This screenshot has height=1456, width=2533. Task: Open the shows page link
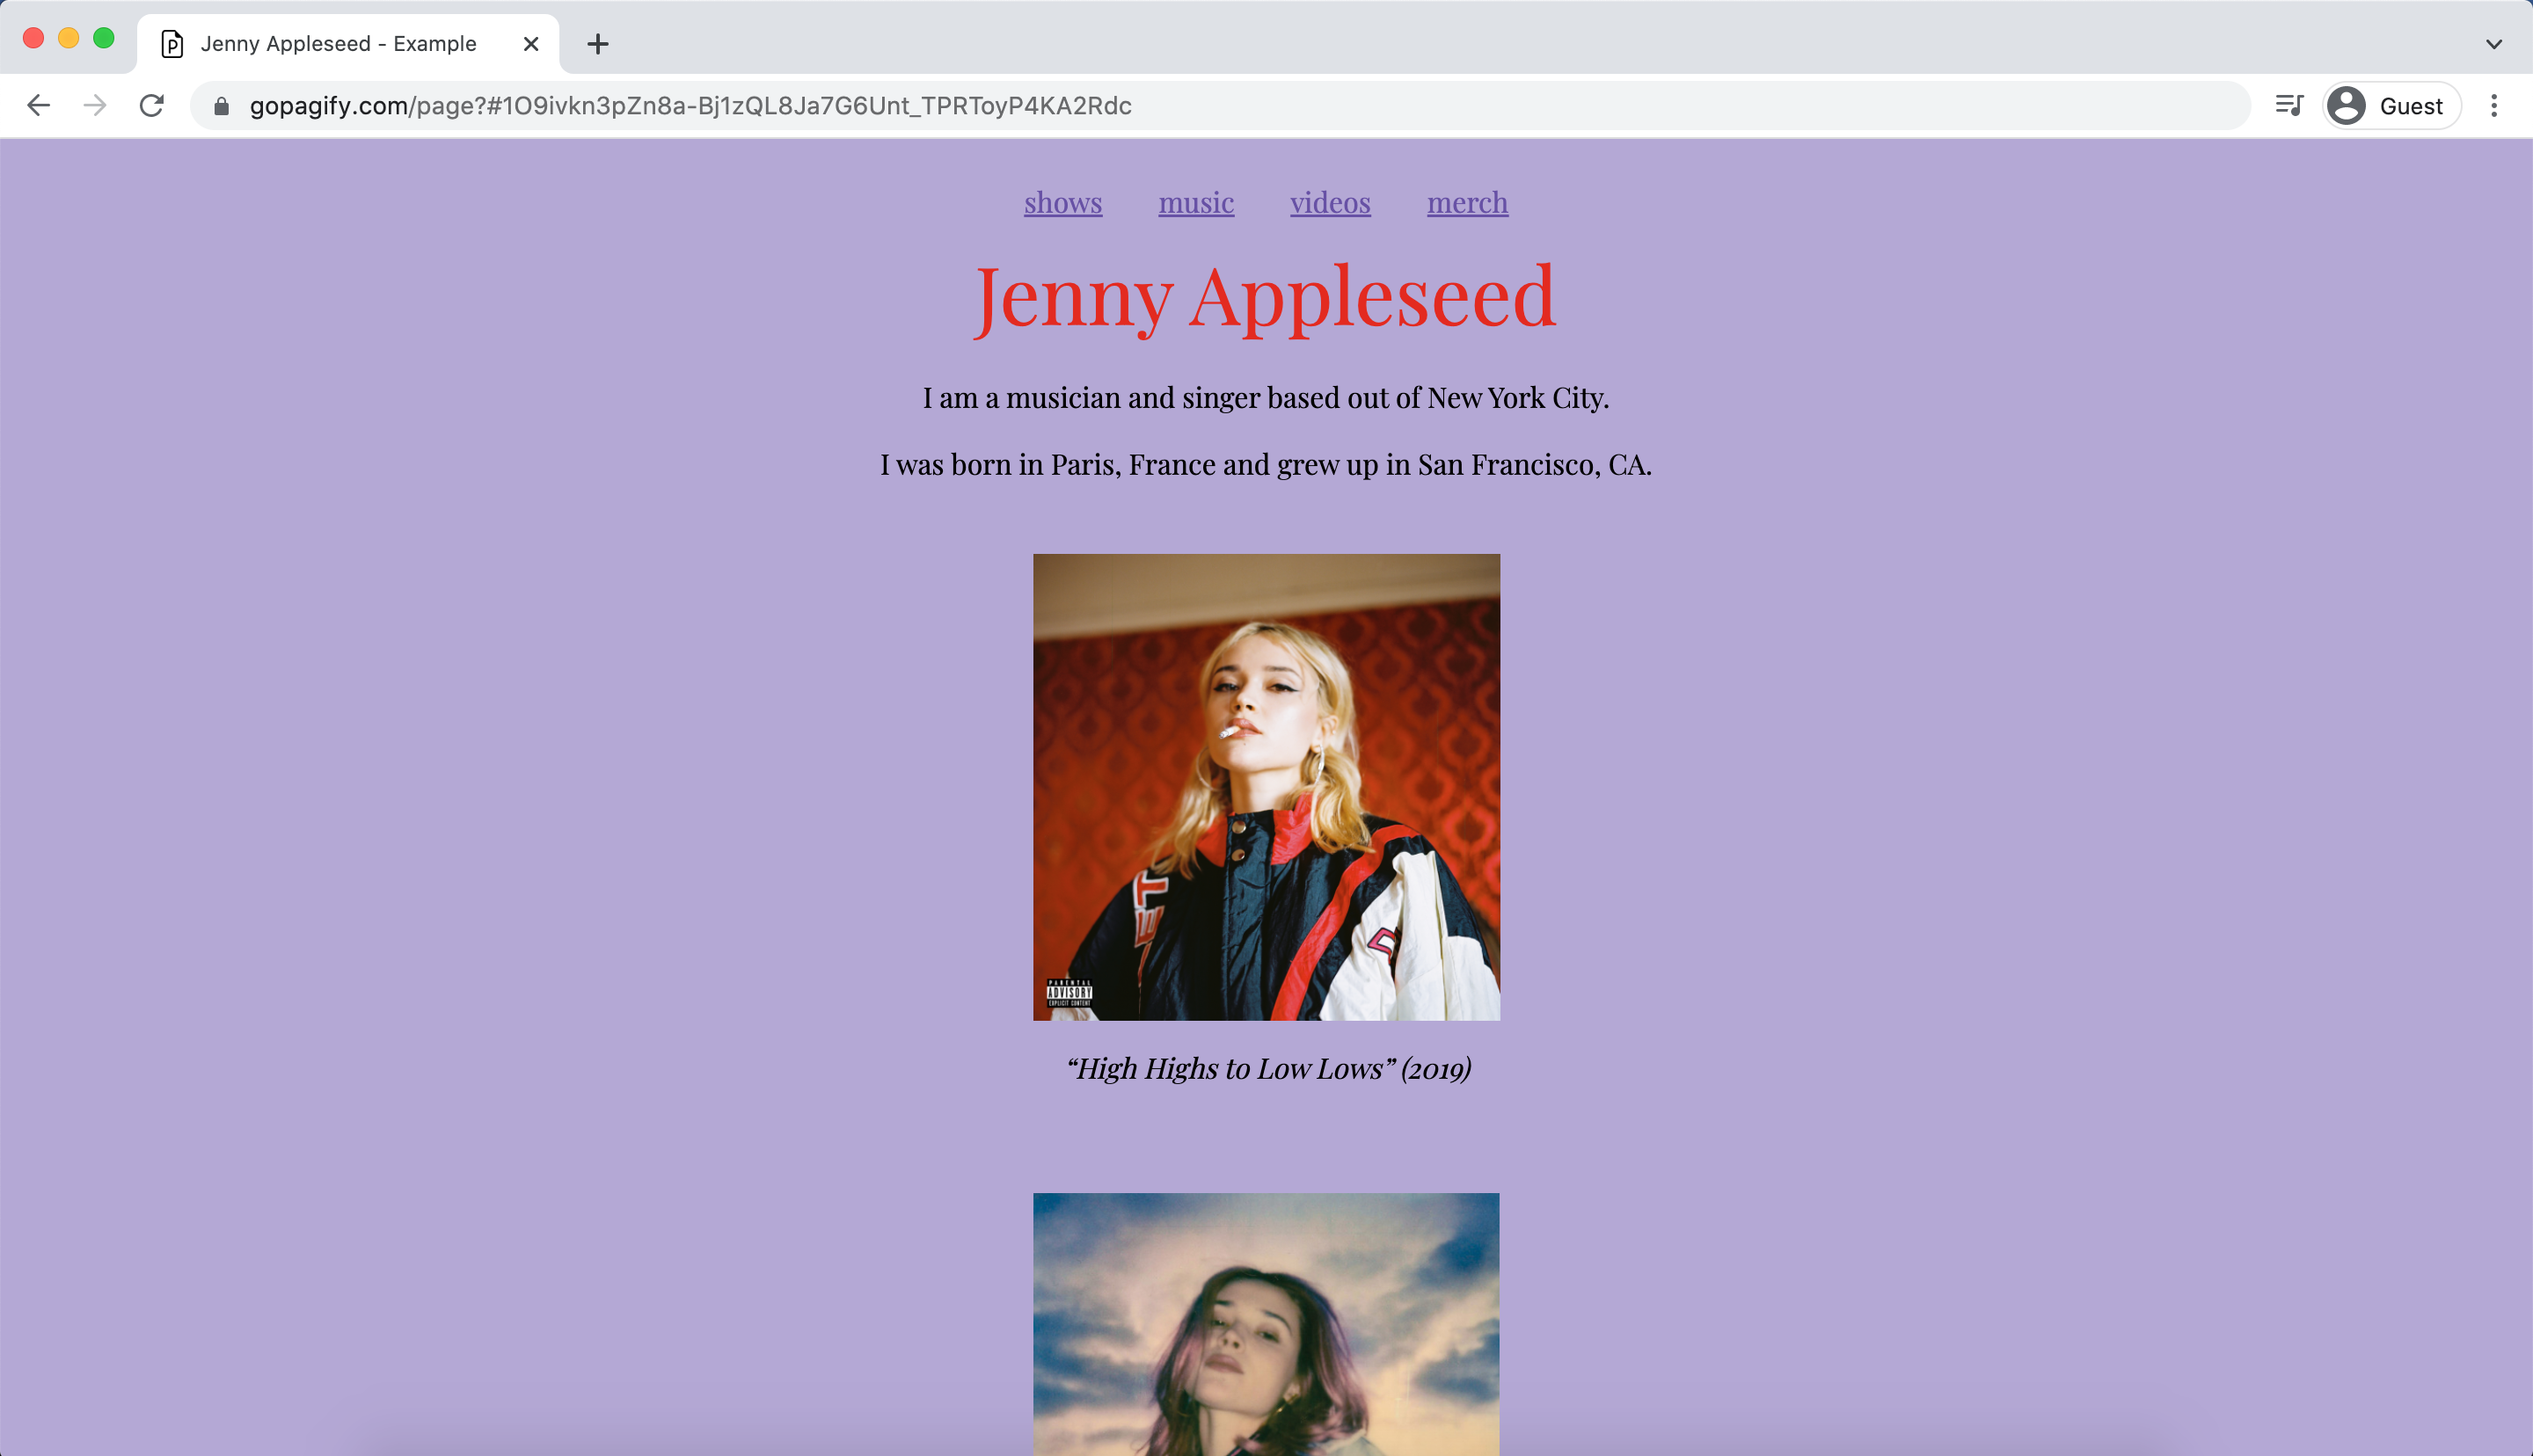[1063, 203]
